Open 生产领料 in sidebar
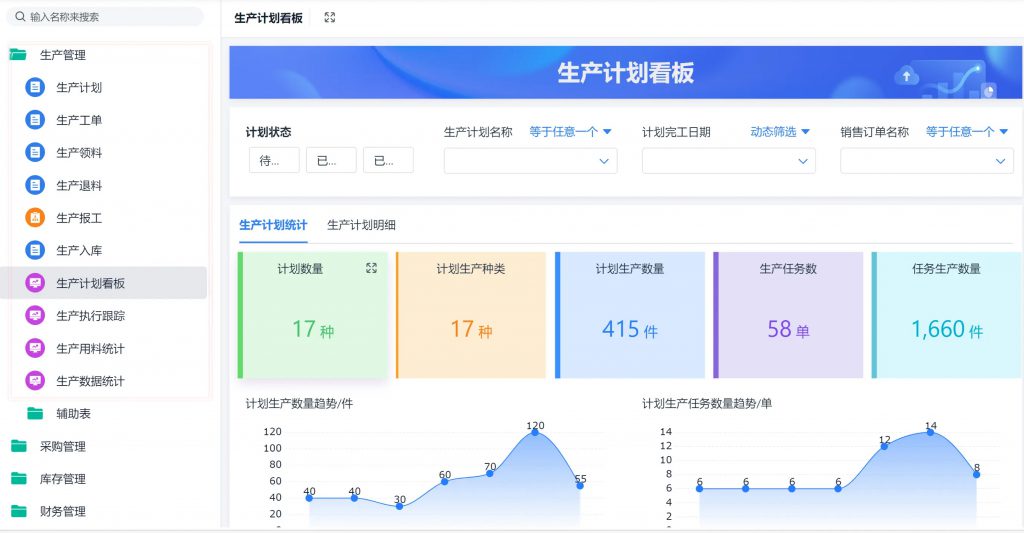The image size is (1024, 533). [x=79, y=153]
